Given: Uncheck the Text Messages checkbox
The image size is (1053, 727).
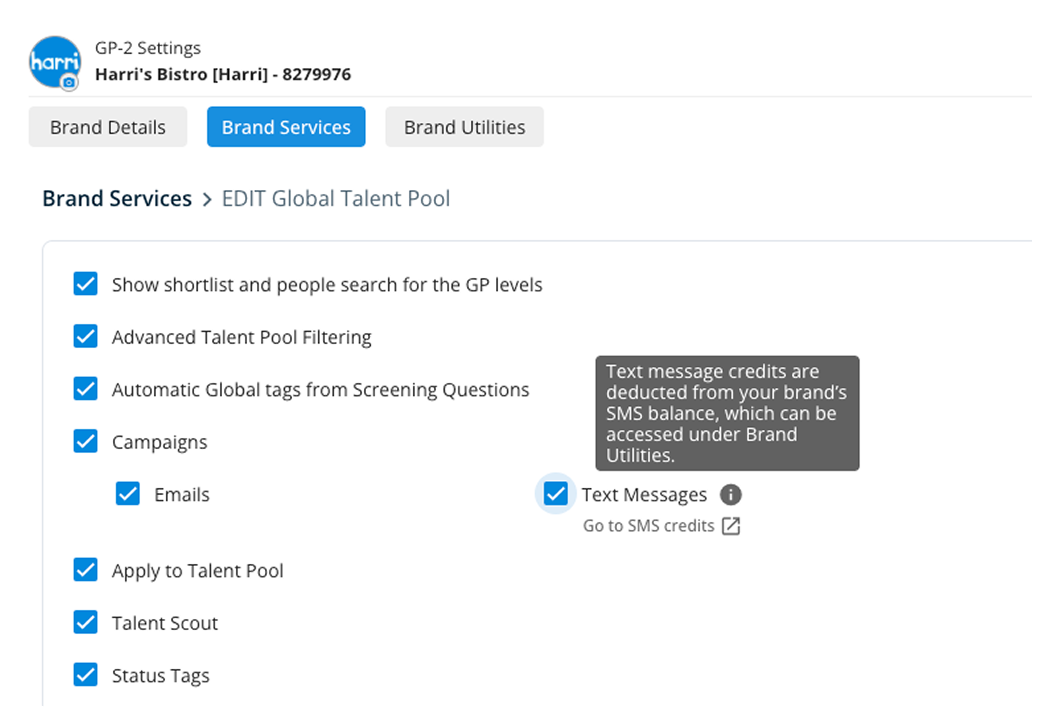Looking at the screenshot, I should 555,494.
